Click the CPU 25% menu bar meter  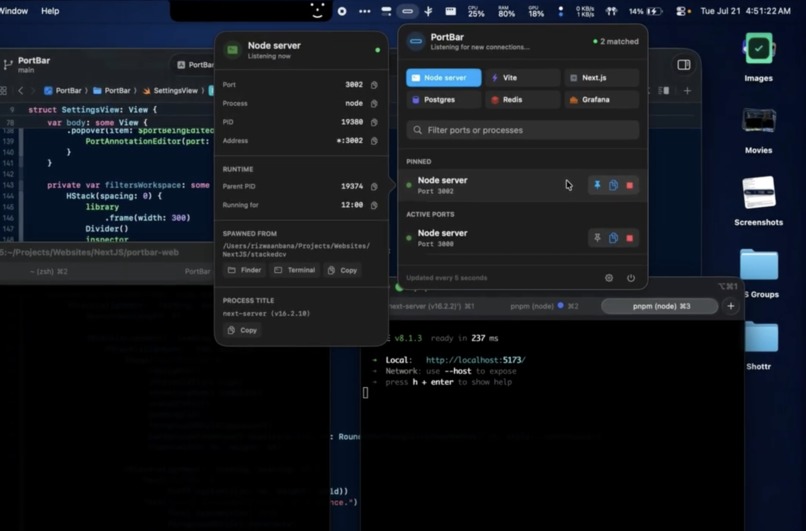point(476,11)
